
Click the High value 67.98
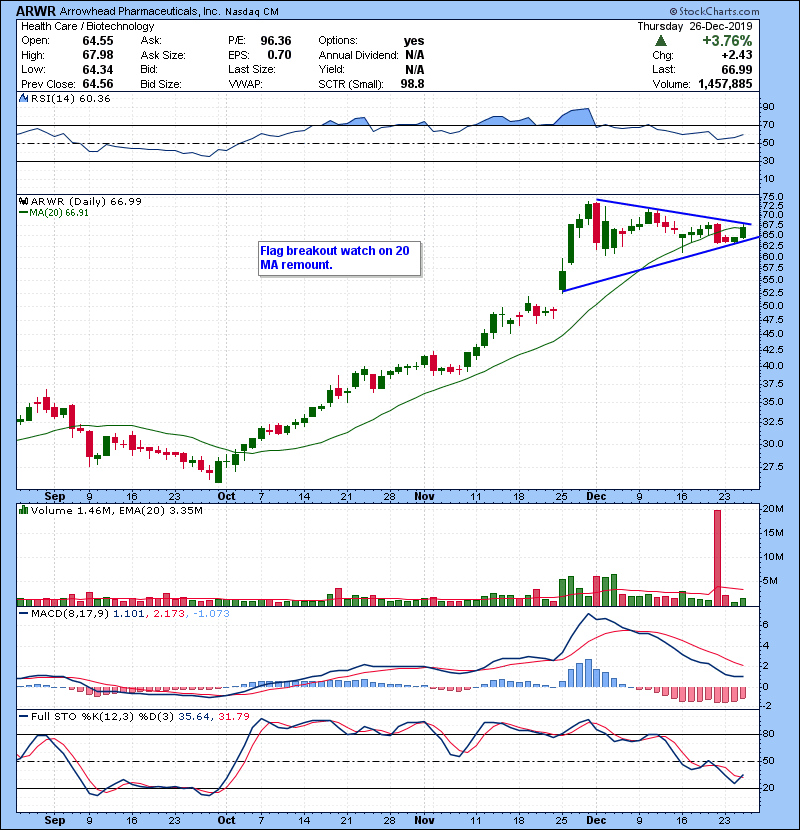(x=98, y=55)
